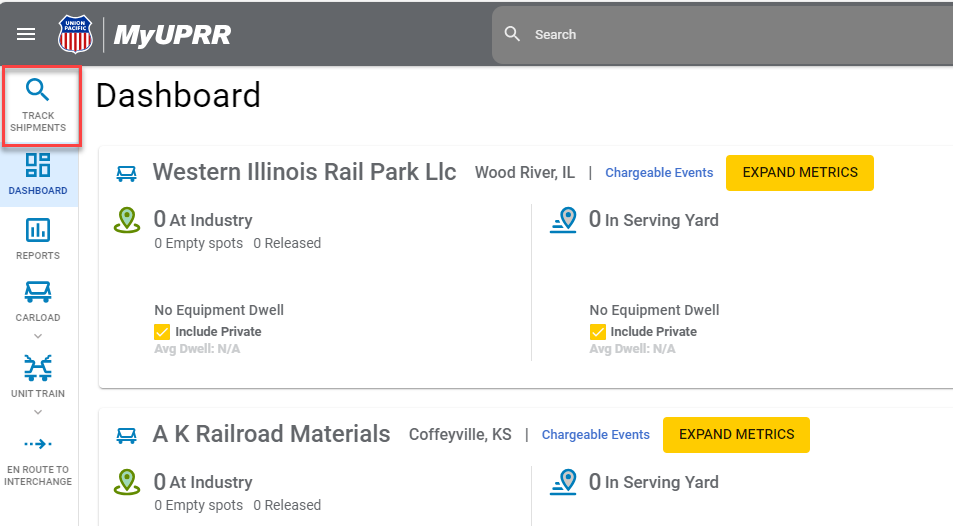Click No Equipment Dwell under In Serving Yard

(x=655, y=310)
